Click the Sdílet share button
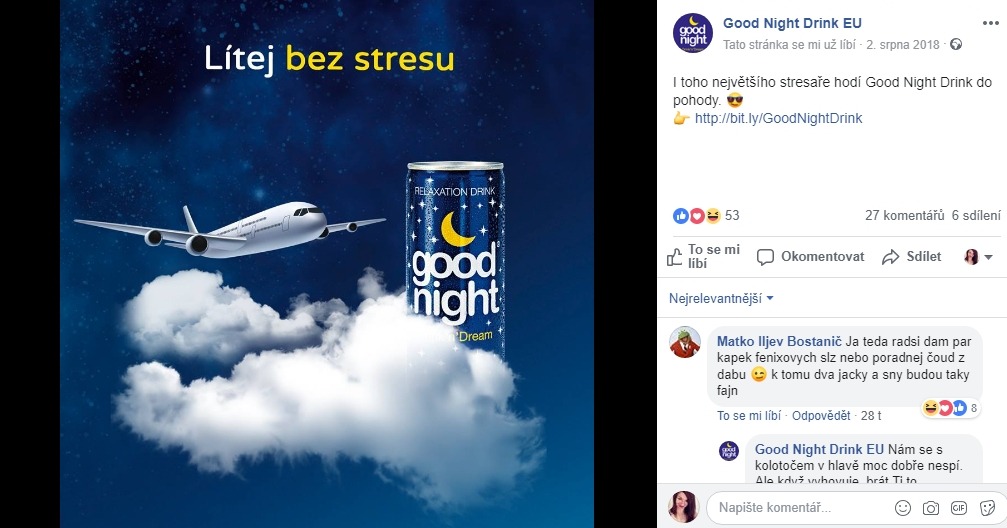1007x528 pixels. click(x=911, y=257)
